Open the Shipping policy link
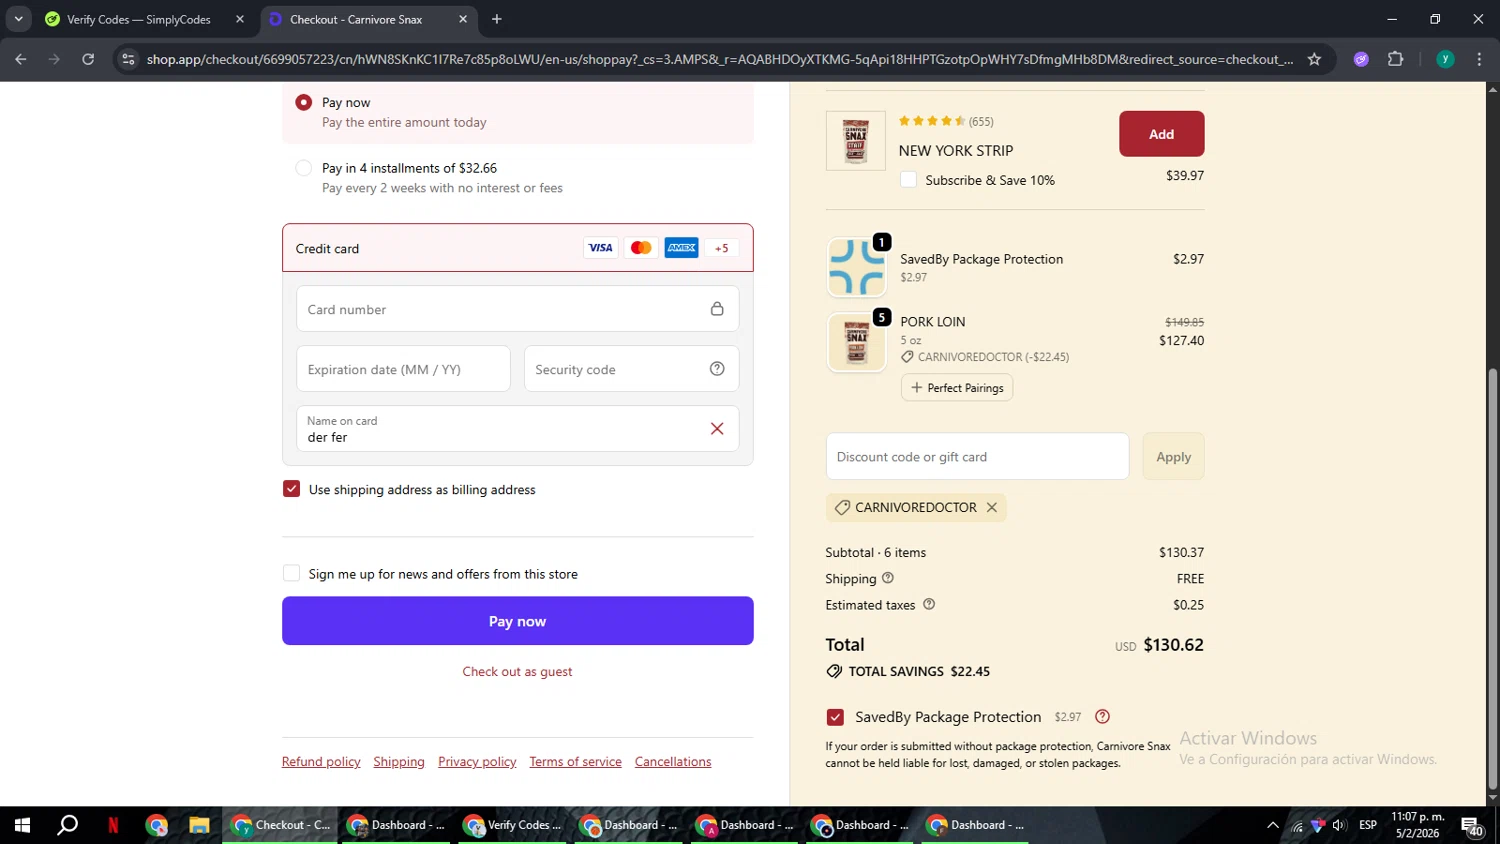The width and height of the screenshot is (1500, 844). [399, 762]
